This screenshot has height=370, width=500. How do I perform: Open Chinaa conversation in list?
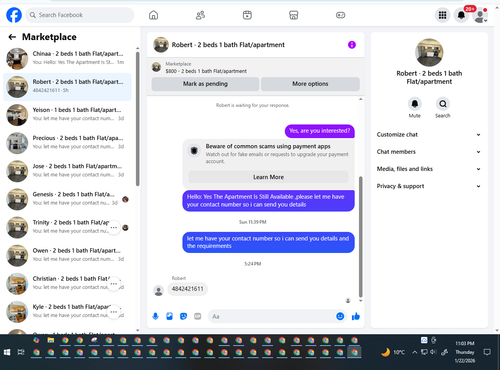(67, 59)
